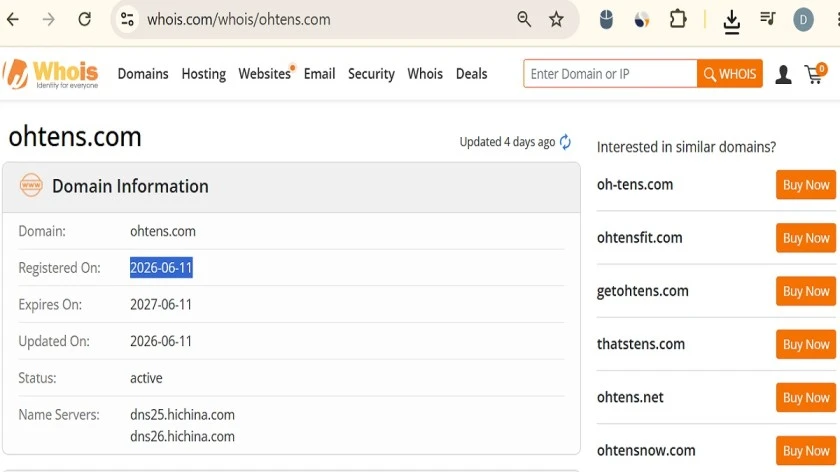Click the ohtensnow.com domain suggestion
Viewport: 840px width, 472px height.
tap(646, 451)
